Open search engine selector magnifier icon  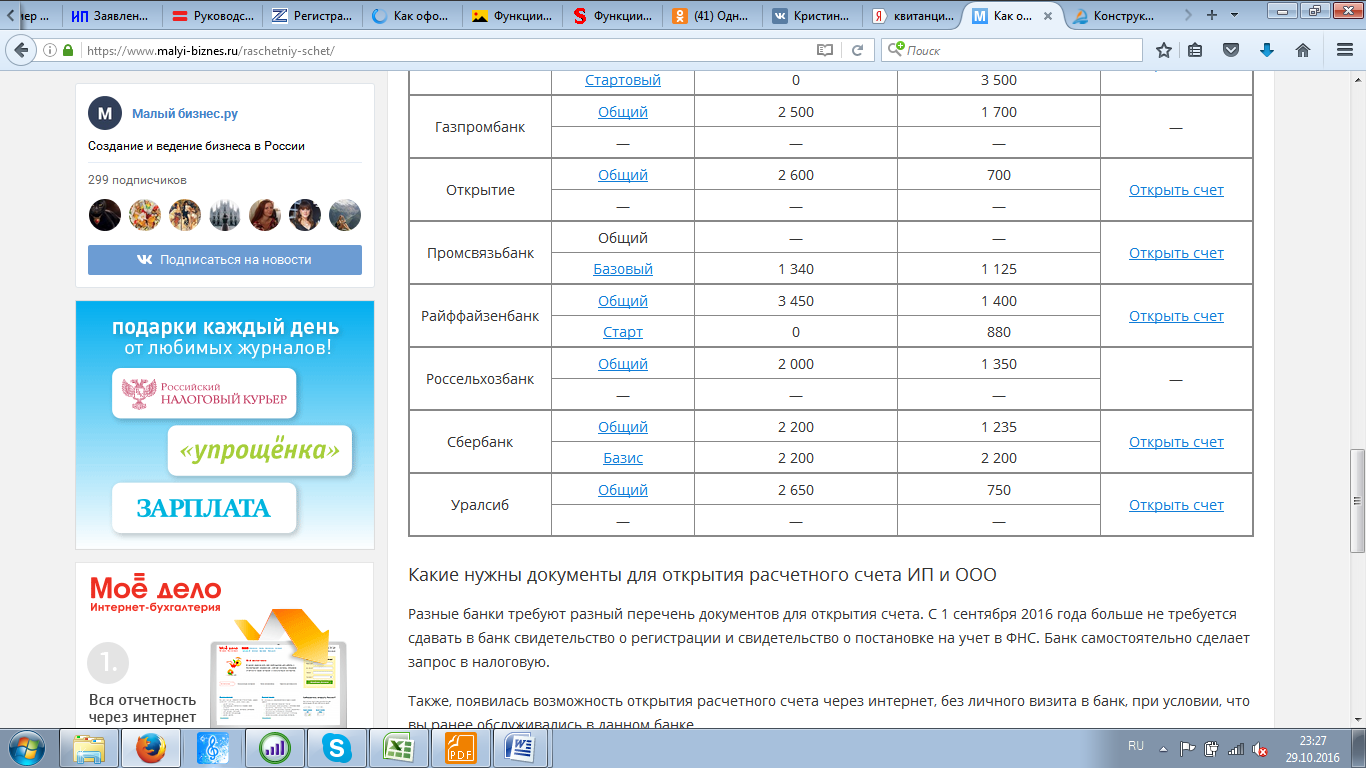(894, 50)
